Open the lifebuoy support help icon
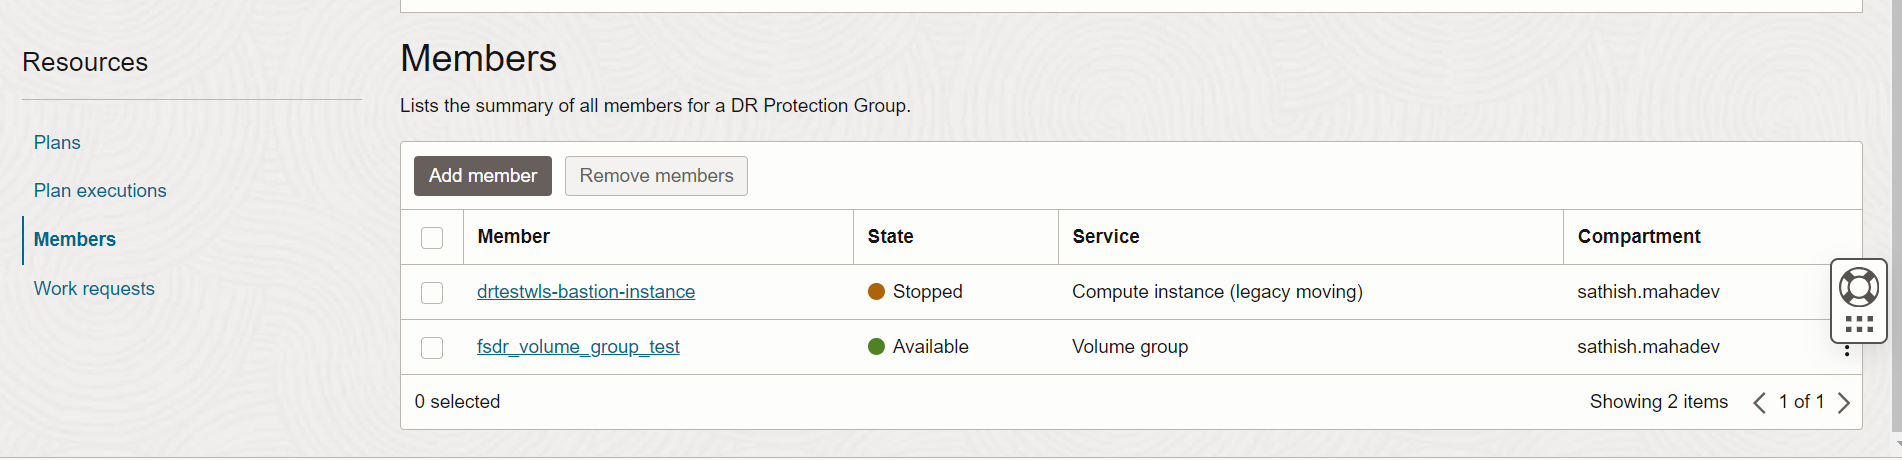The height and width of the screenshot is (460, 1902). pos(1858,288)
